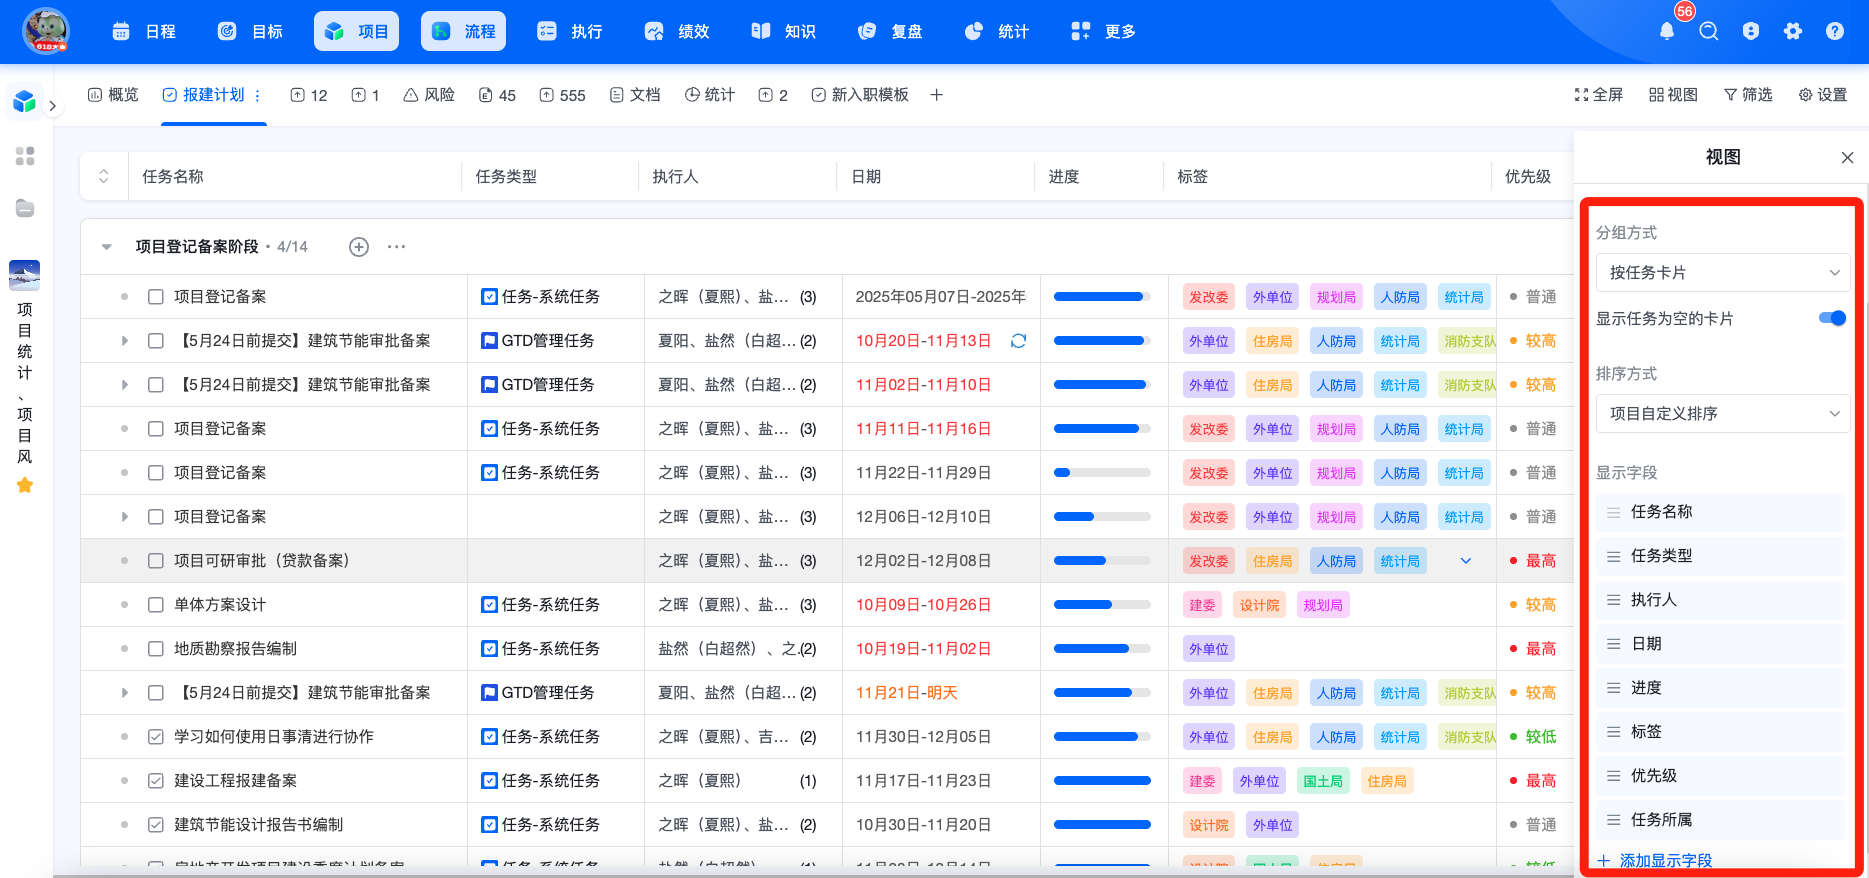
Task: Click drag handle of 标签 field
Action: tap(1613, 732)
